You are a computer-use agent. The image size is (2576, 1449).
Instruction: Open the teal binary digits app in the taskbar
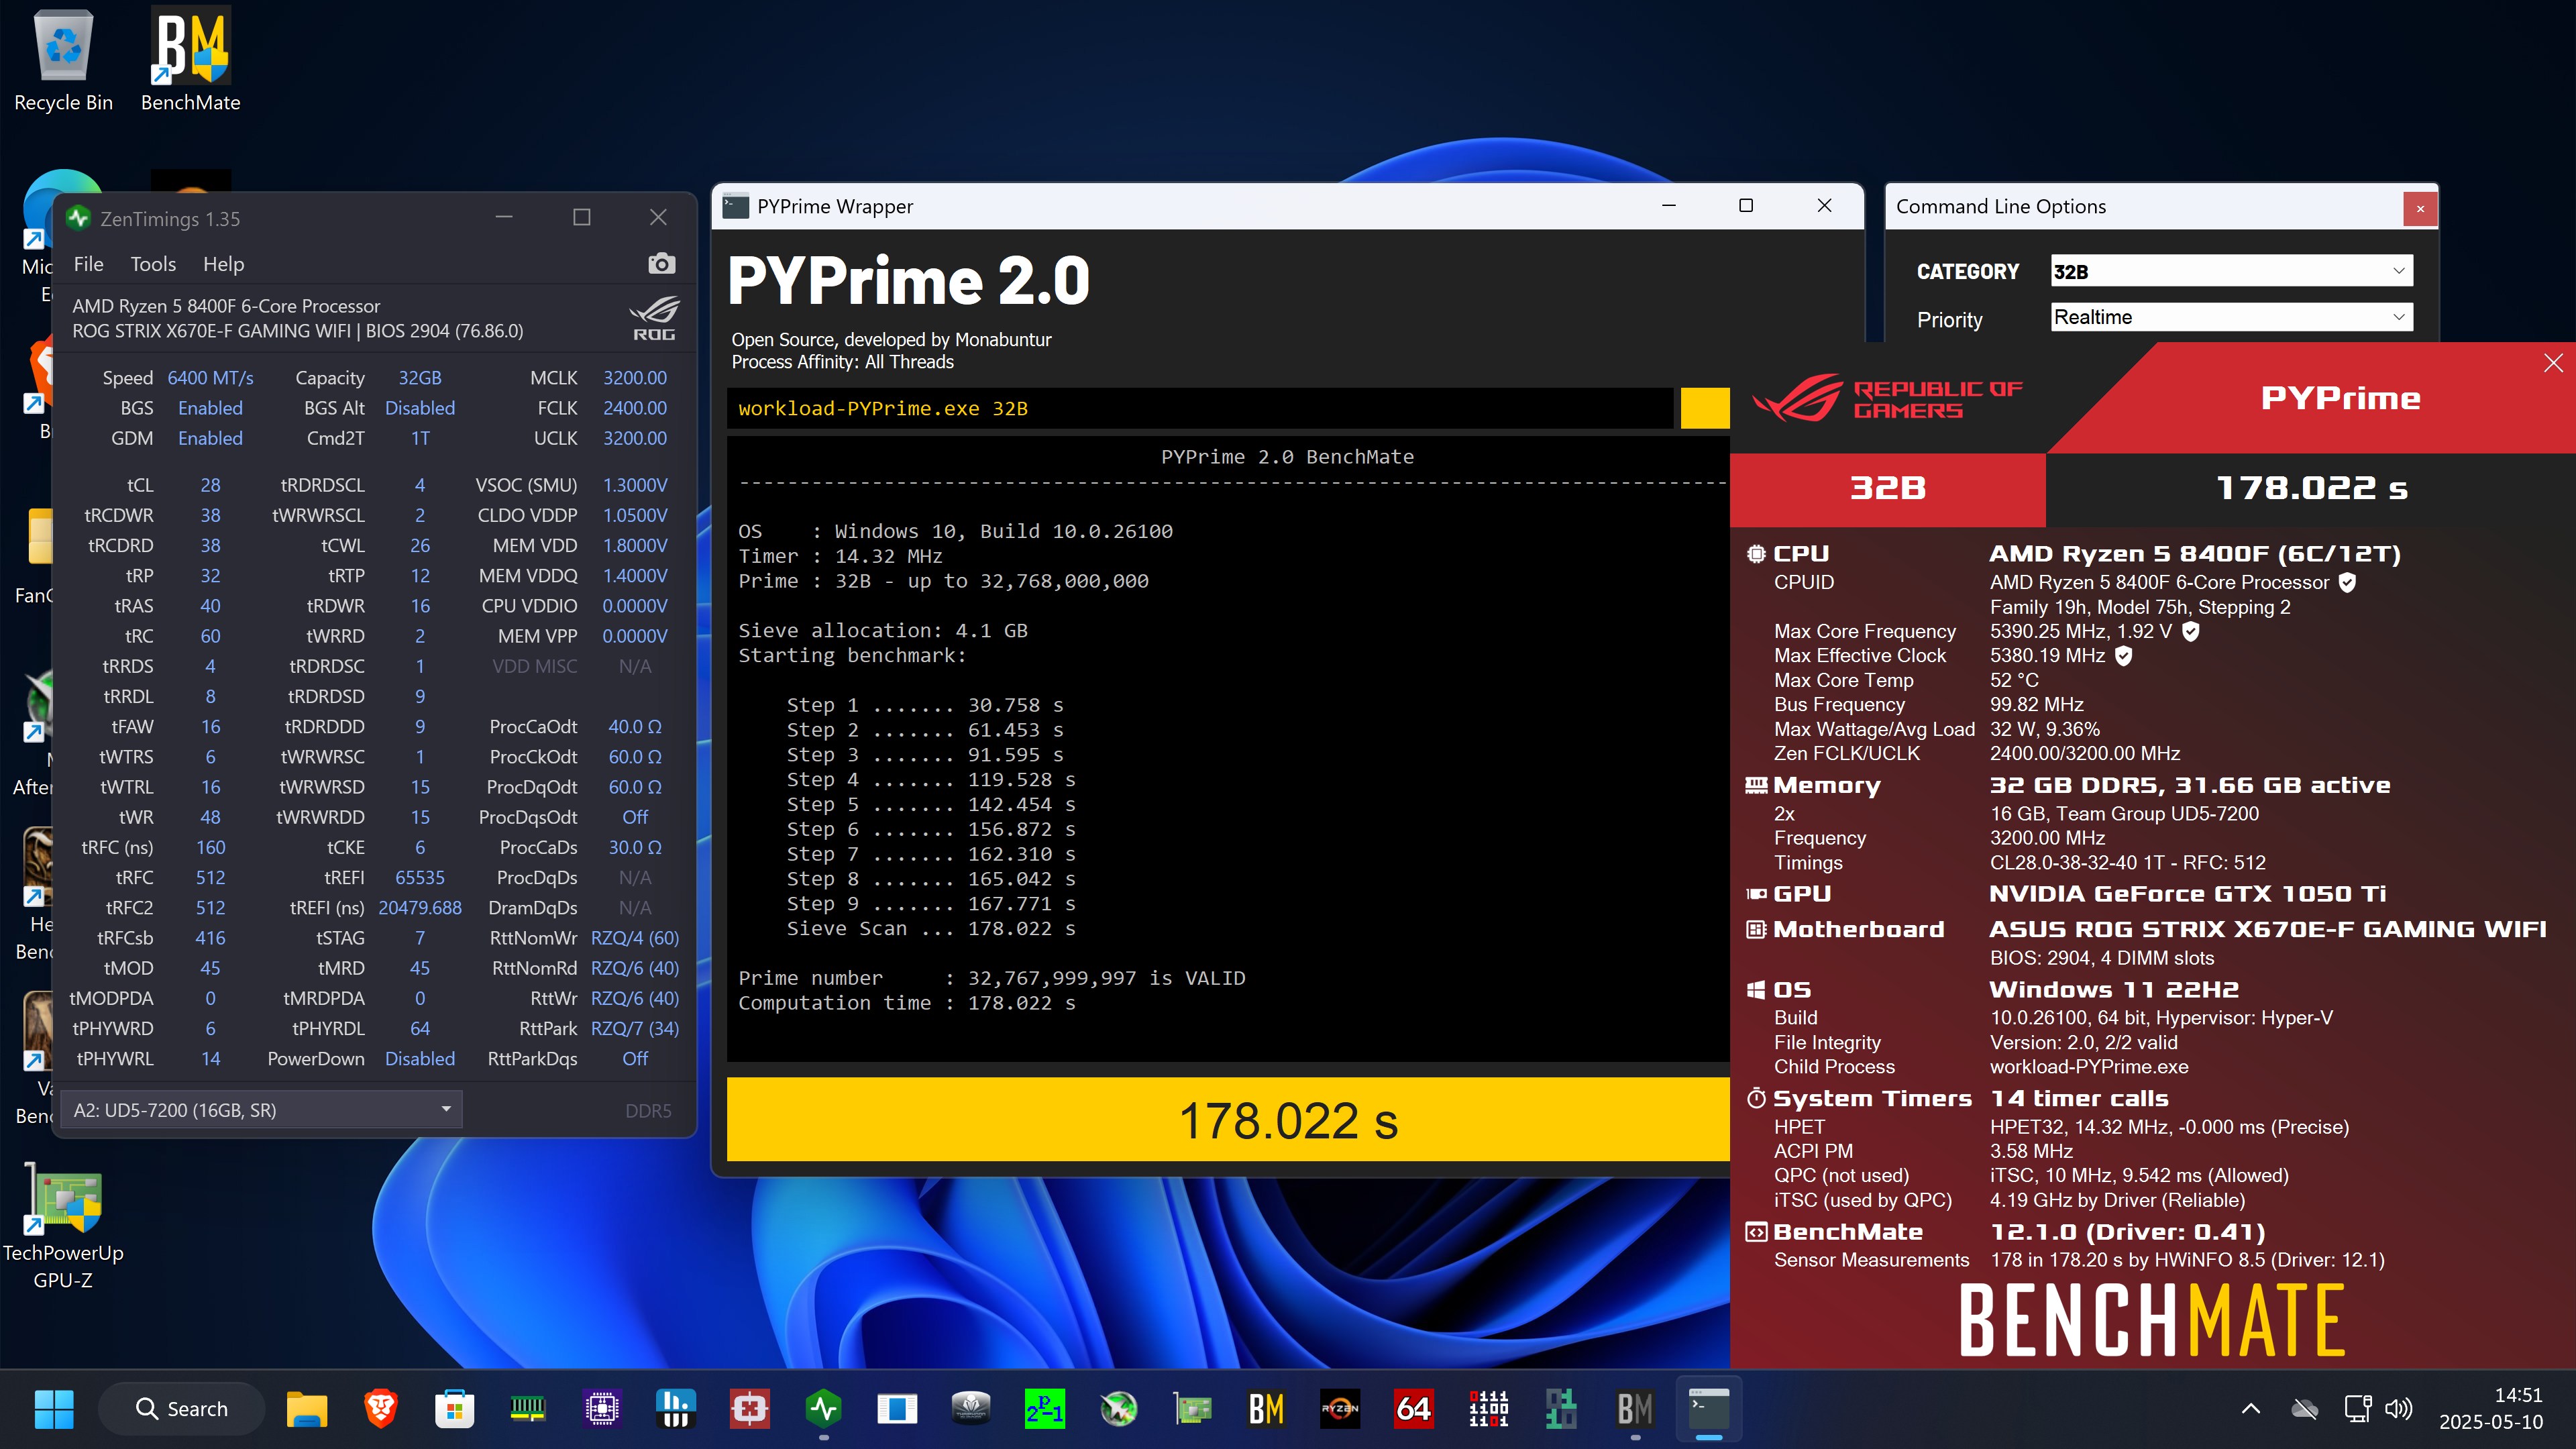click(1561, 1409)
